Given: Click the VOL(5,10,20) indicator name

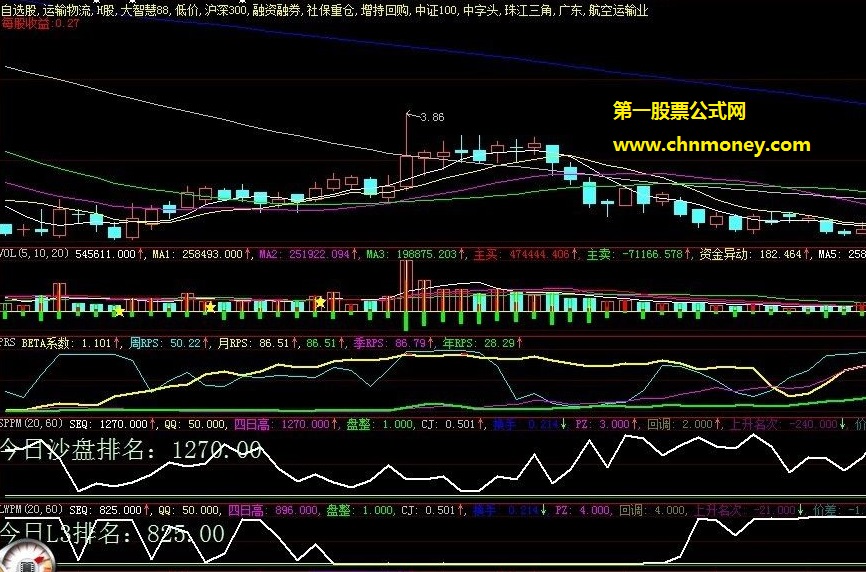Looking at the screenshot, I should [35, 253].
